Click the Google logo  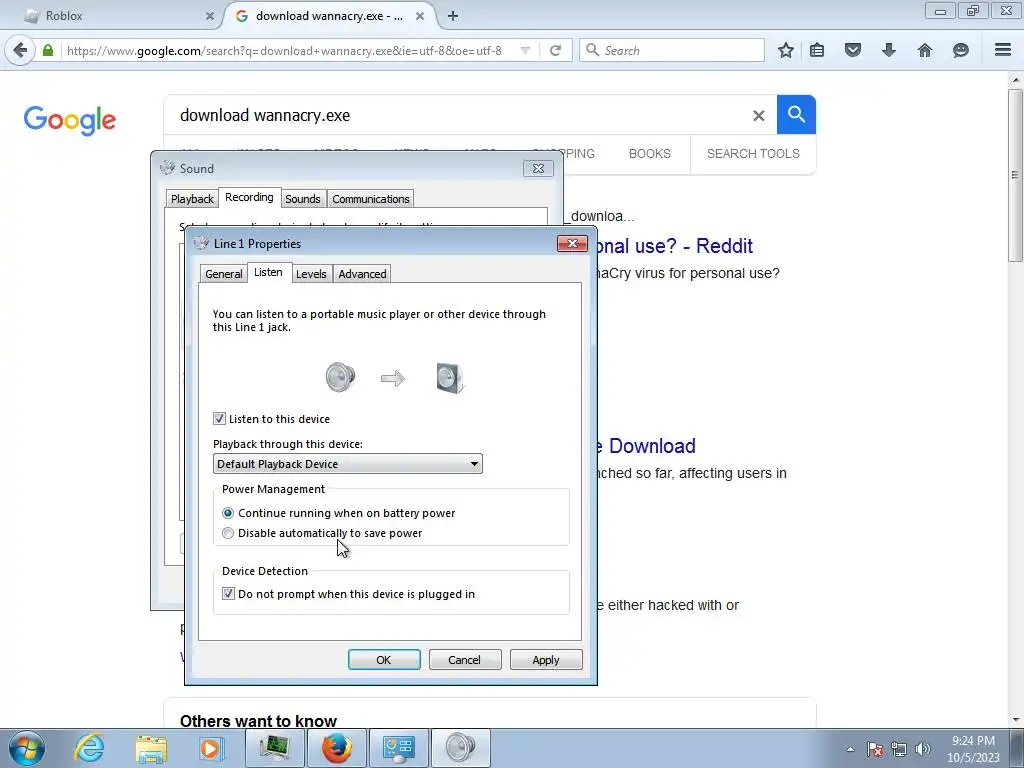click(70, 120)
